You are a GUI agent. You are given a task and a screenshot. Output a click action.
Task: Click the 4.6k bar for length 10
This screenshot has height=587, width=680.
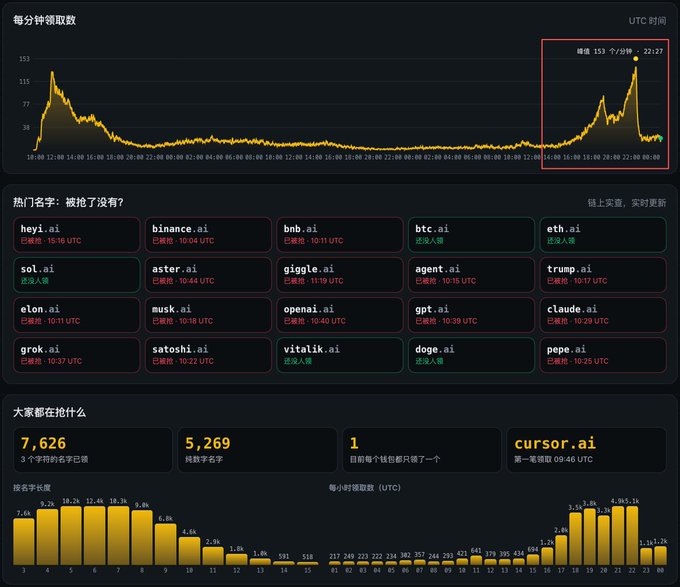tap(190, 551)
